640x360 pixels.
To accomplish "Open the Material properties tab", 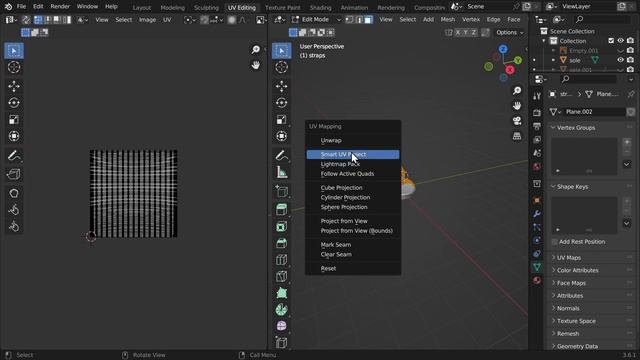I will (x=537, y=280).
